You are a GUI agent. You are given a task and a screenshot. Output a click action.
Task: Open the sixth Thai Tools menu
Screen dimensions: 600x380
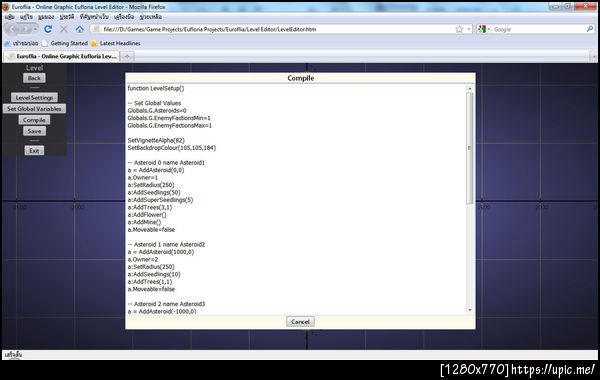[x=124, y=17]
